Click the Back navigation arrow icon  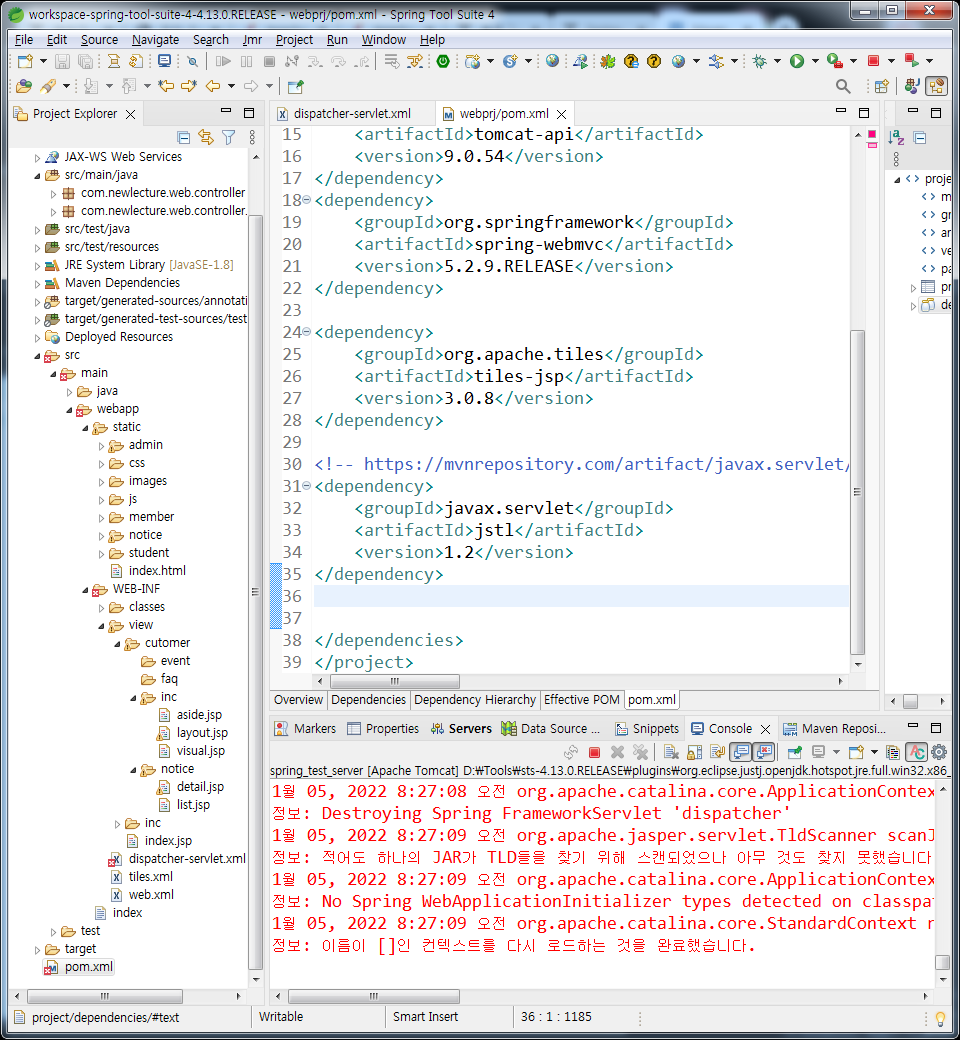[213, 86]
